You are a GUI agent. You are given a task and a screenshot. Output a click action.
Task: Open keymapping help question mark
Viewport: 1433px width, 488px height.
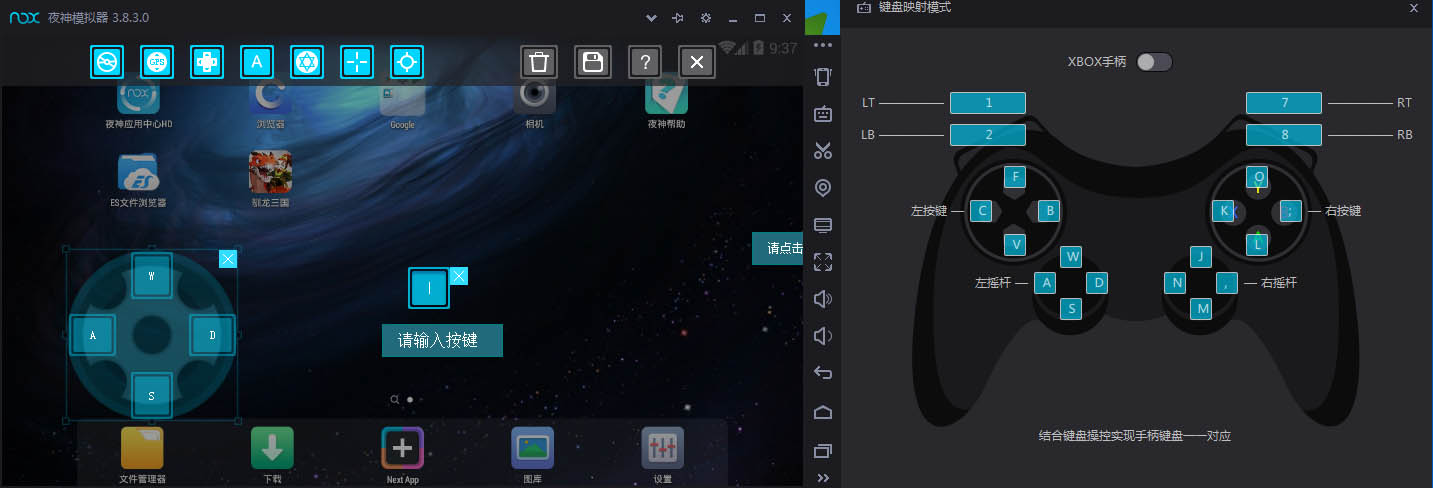[x=645, y=62]
